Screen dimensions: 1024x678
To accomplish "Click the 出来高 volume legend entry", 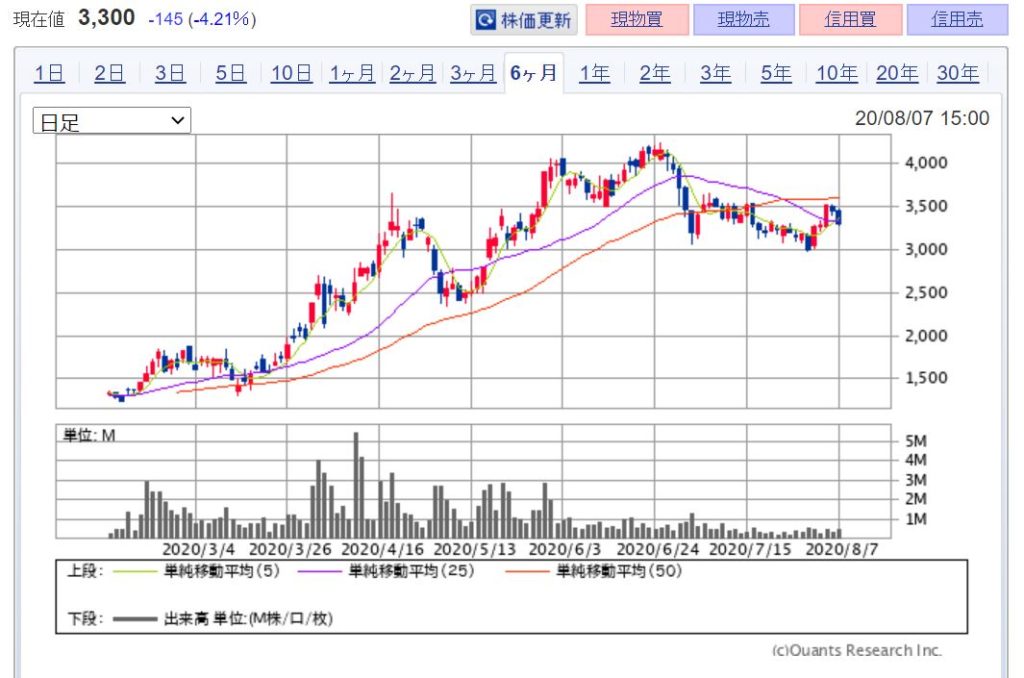I will (x=136, y=619).
